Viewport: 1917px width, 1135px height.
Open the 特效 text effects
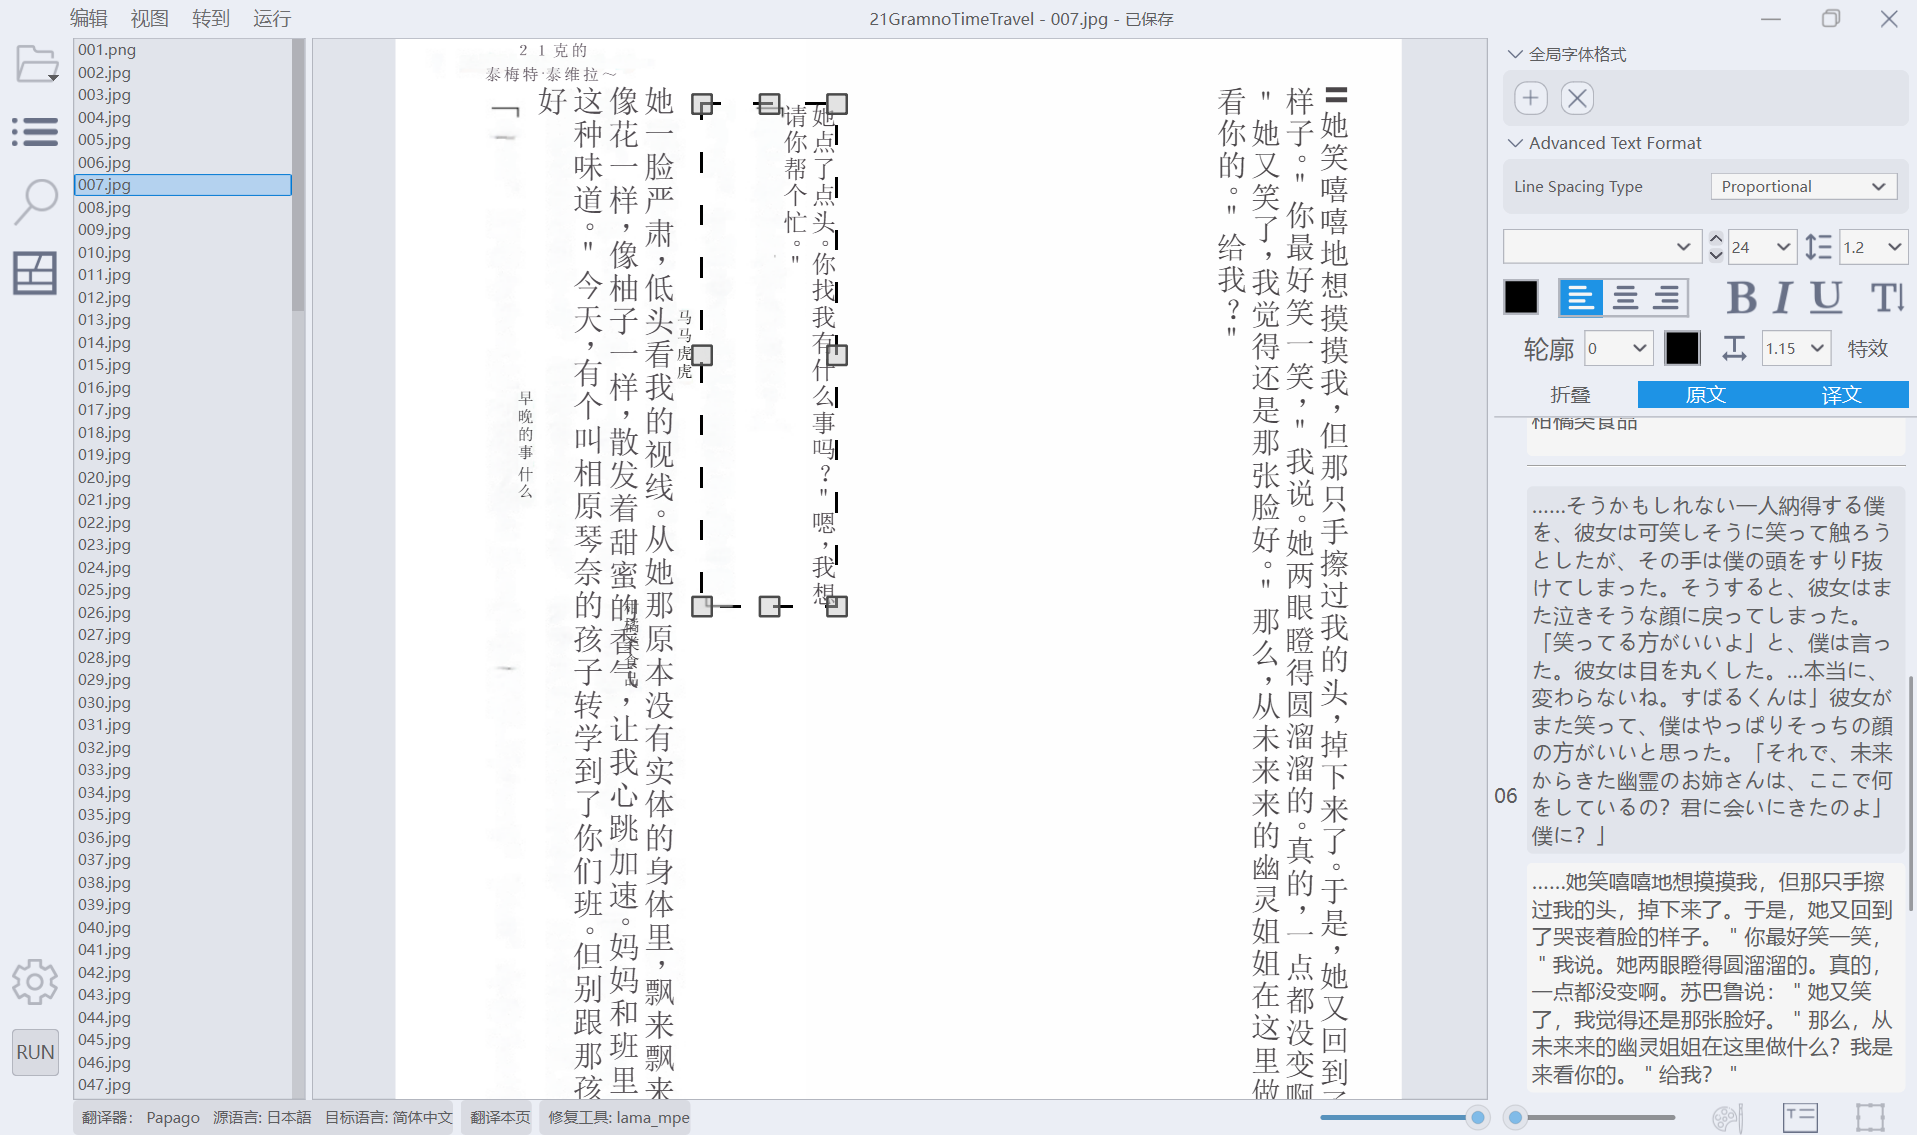(1867, 348)
